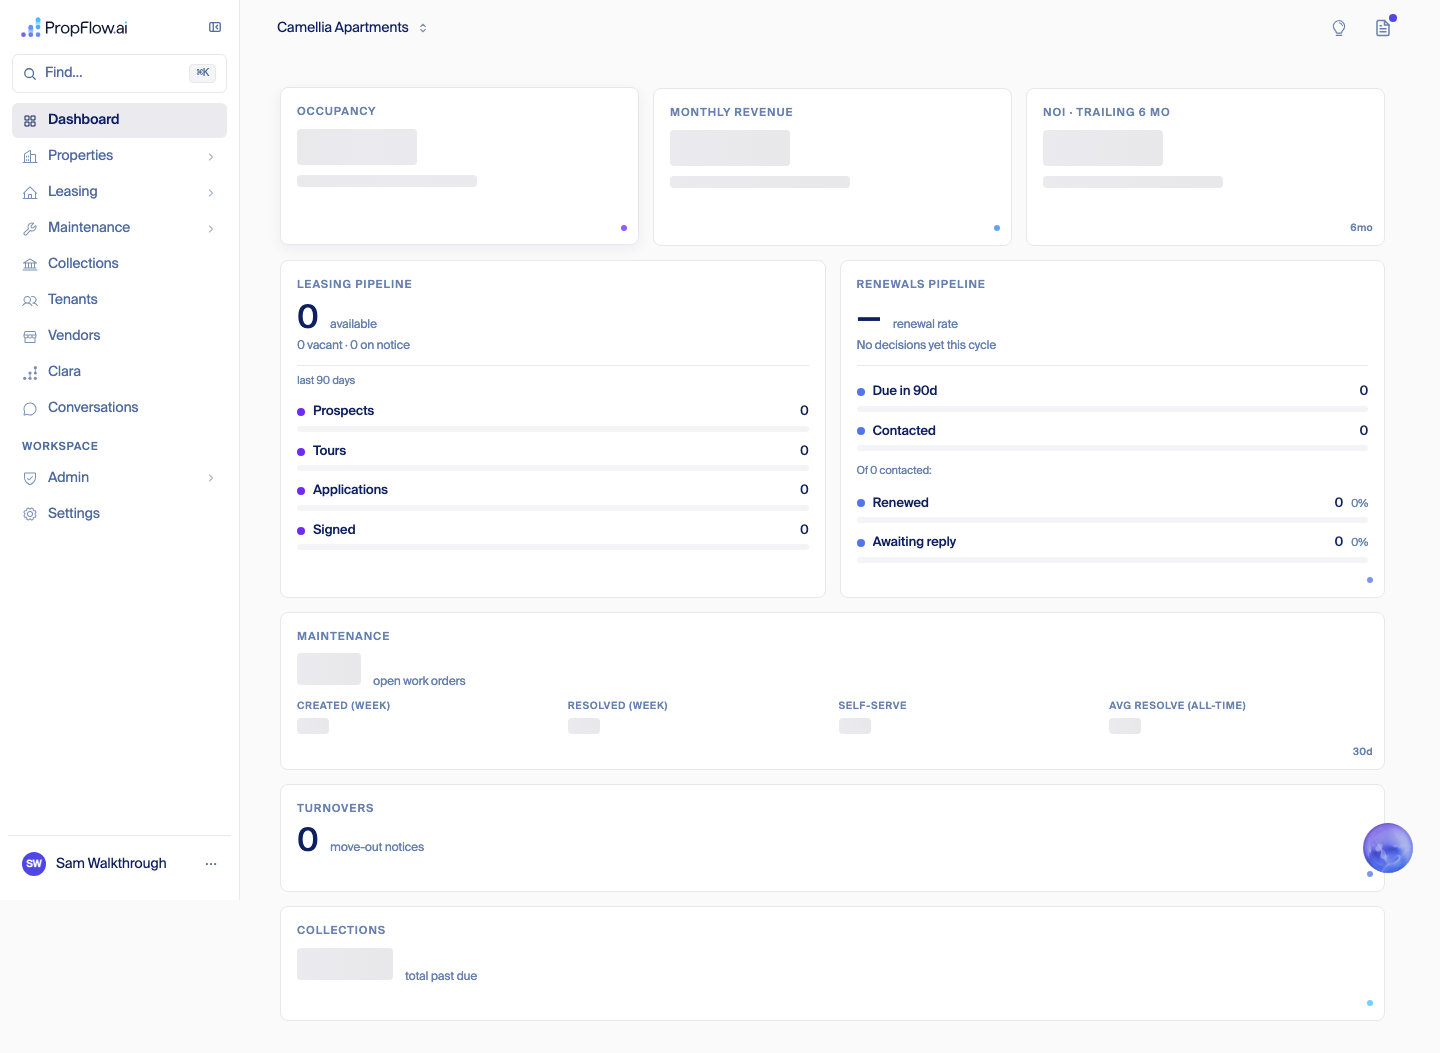Click the ⌘K shortcut badge
The height and width of the screenshot is (1053, 1440).
tap(202, 73)
